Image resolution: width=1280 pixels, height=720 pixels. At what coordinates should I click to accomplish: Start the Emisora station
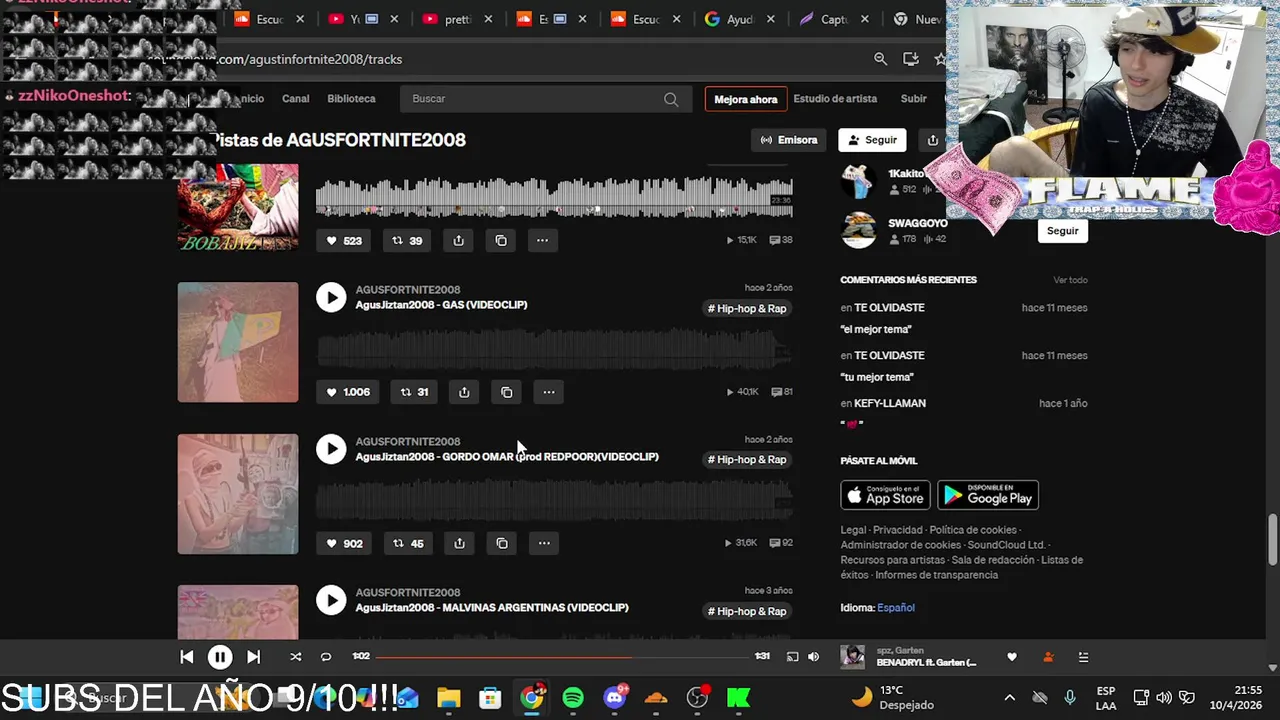click(789, 140)
